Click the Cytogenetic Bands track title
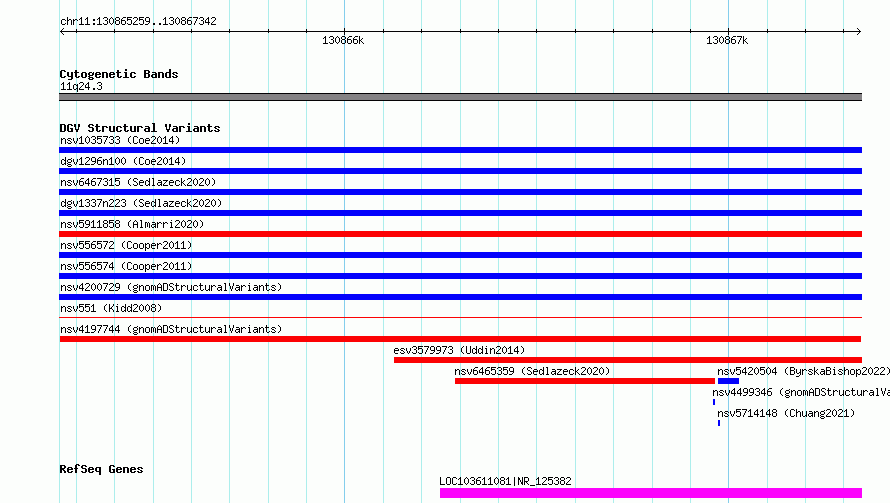Image resolution: width=890 pixels, height=503 pixels. (x=119, y=74)
